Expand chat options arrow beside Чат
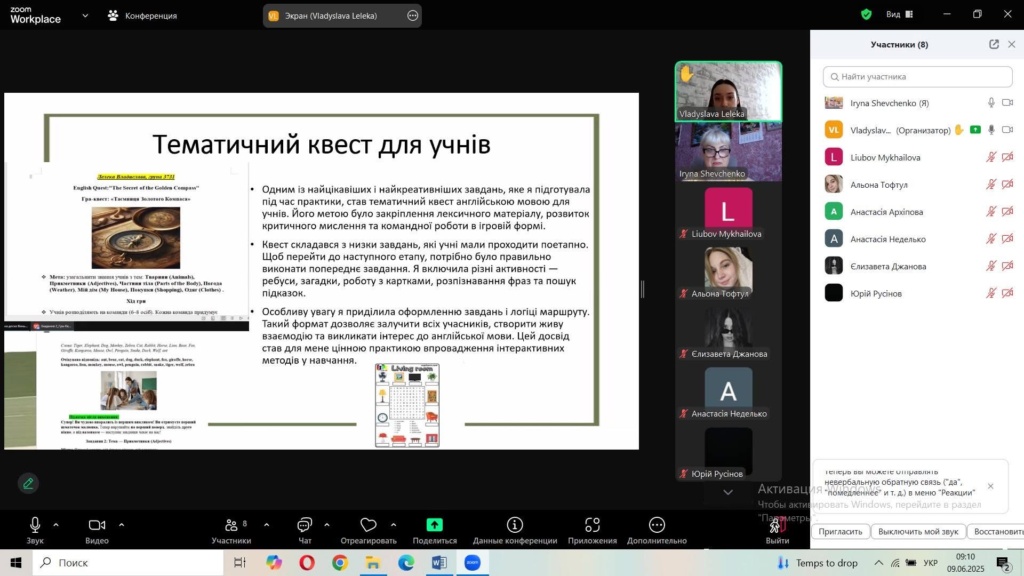The image size is (1024, 576). [327, 524]
